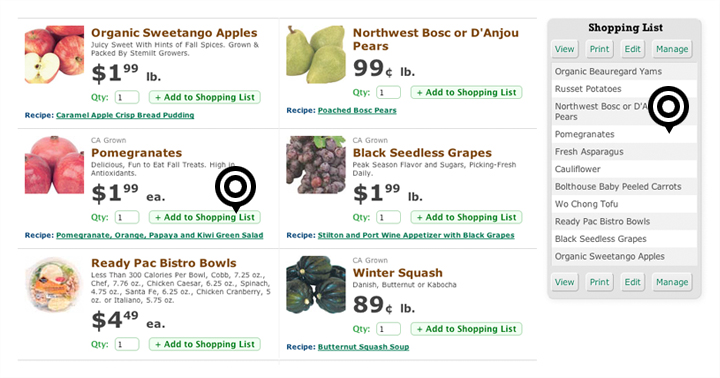The image size is (720, 378).
Task: Focus the Qty field for Organic Sweetango Apples
Action: point(127,97)
